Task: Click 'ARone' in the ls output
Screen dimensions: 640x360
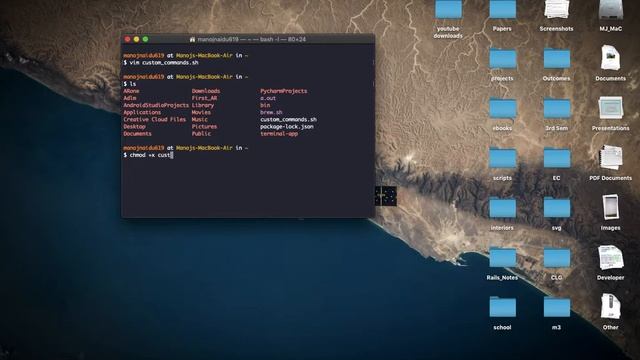Action: pos(131,91)
